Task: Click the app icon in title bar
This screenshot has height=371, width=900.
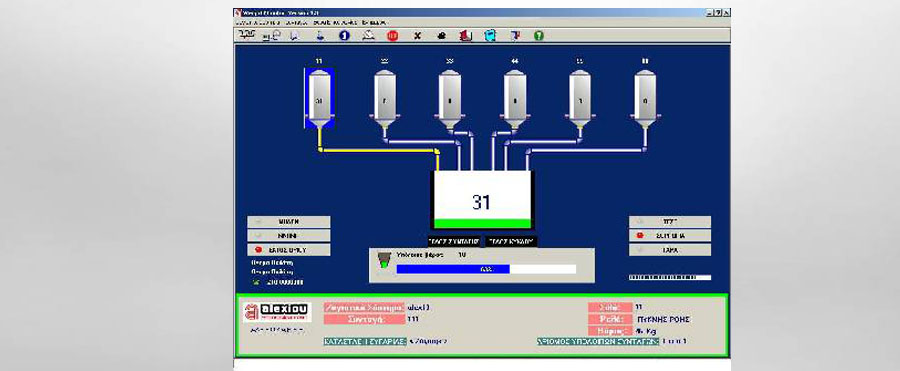Action: (239, 13)
